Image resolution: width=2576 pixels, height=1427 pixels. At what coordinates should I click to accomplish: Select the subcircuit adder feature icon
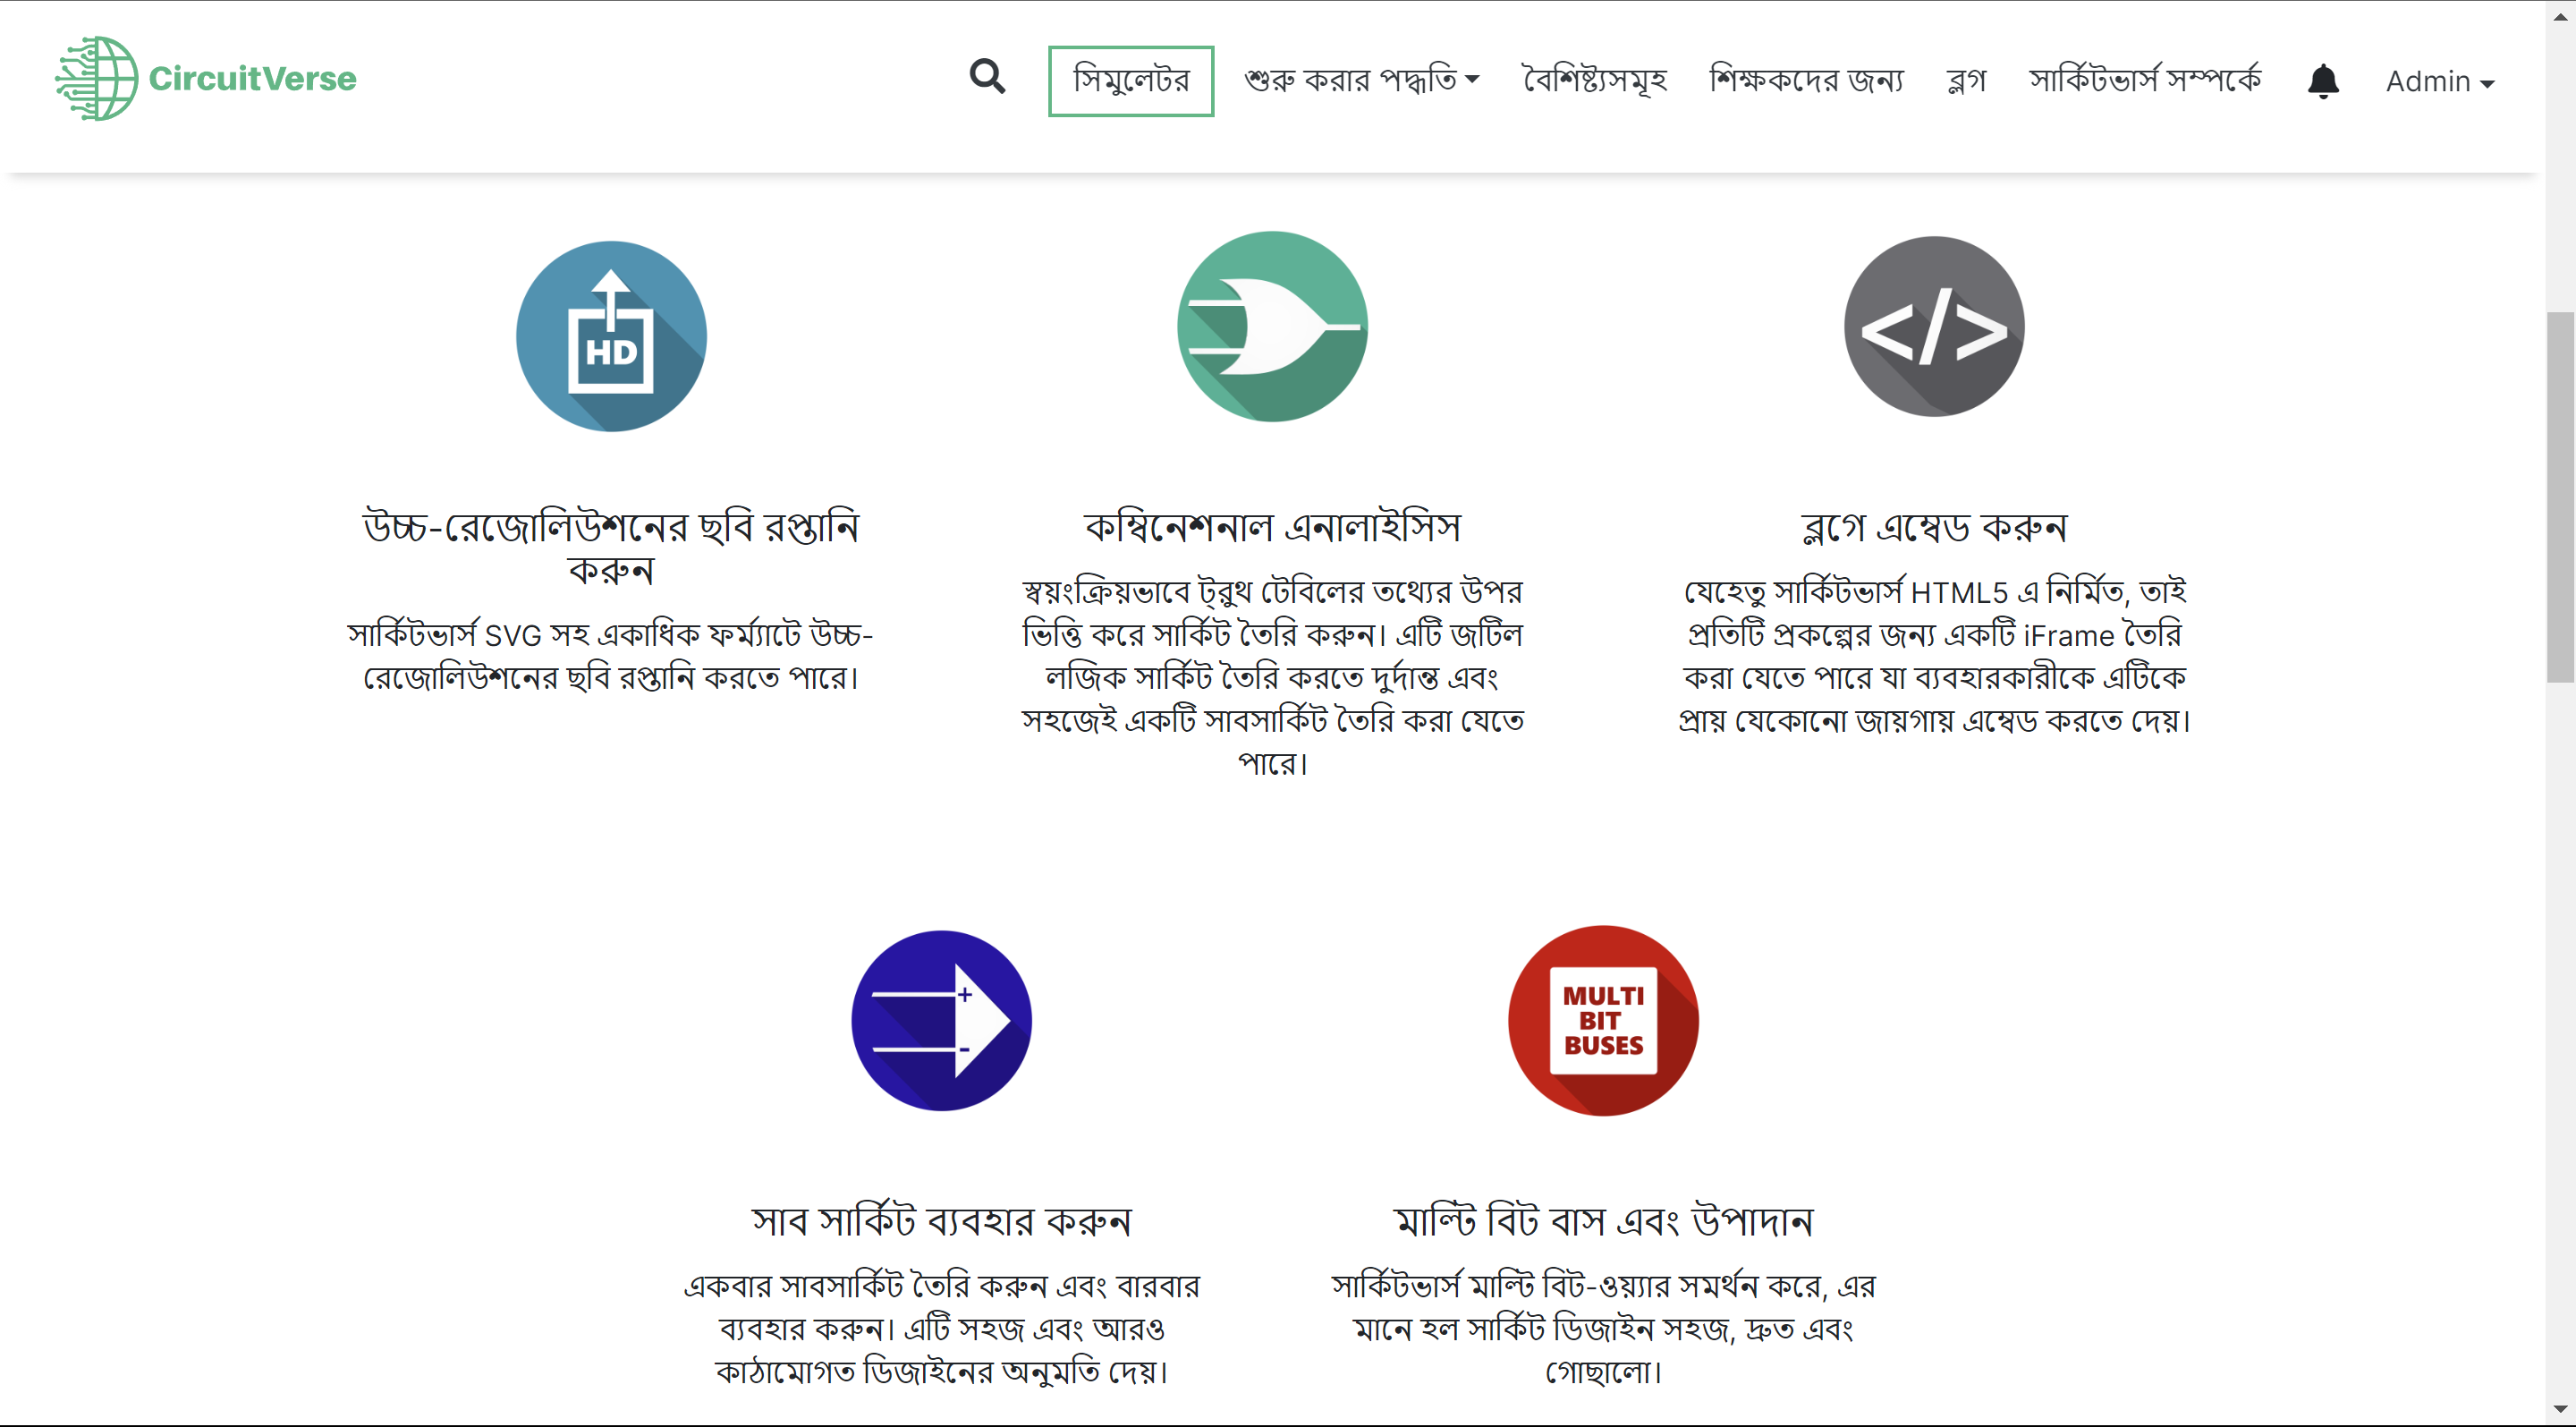click(940, 1020)
